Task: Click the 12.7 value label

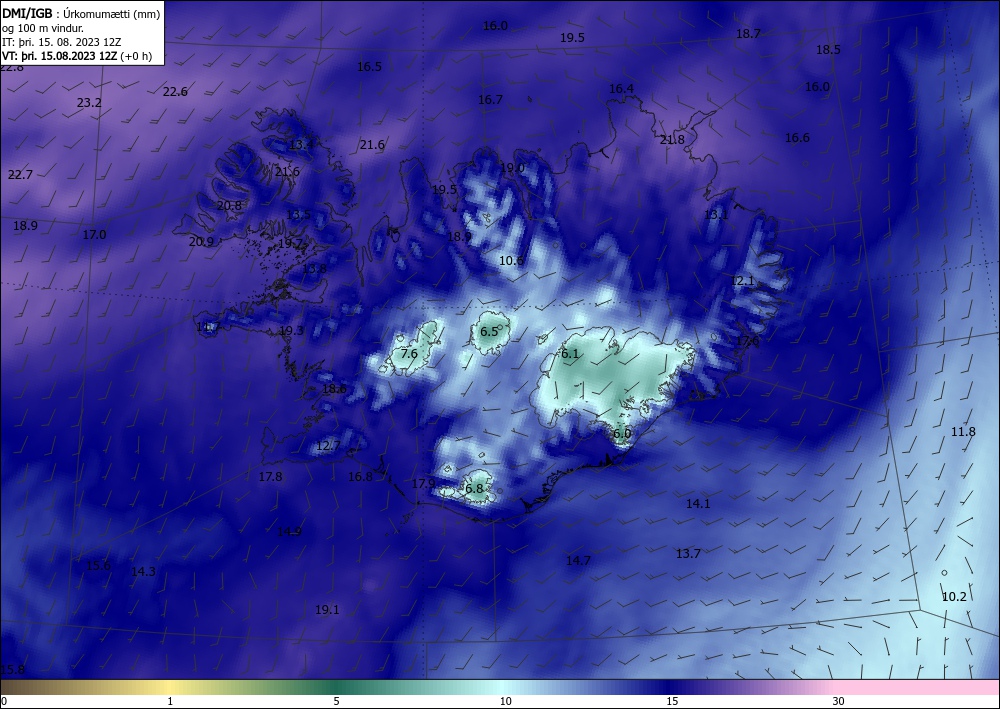Action: (328, 446)
